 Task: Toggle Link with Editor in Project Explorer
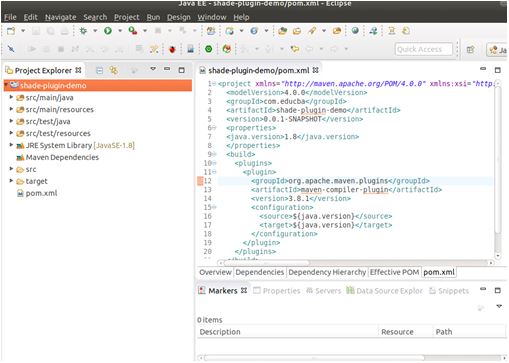click(113, 70)
